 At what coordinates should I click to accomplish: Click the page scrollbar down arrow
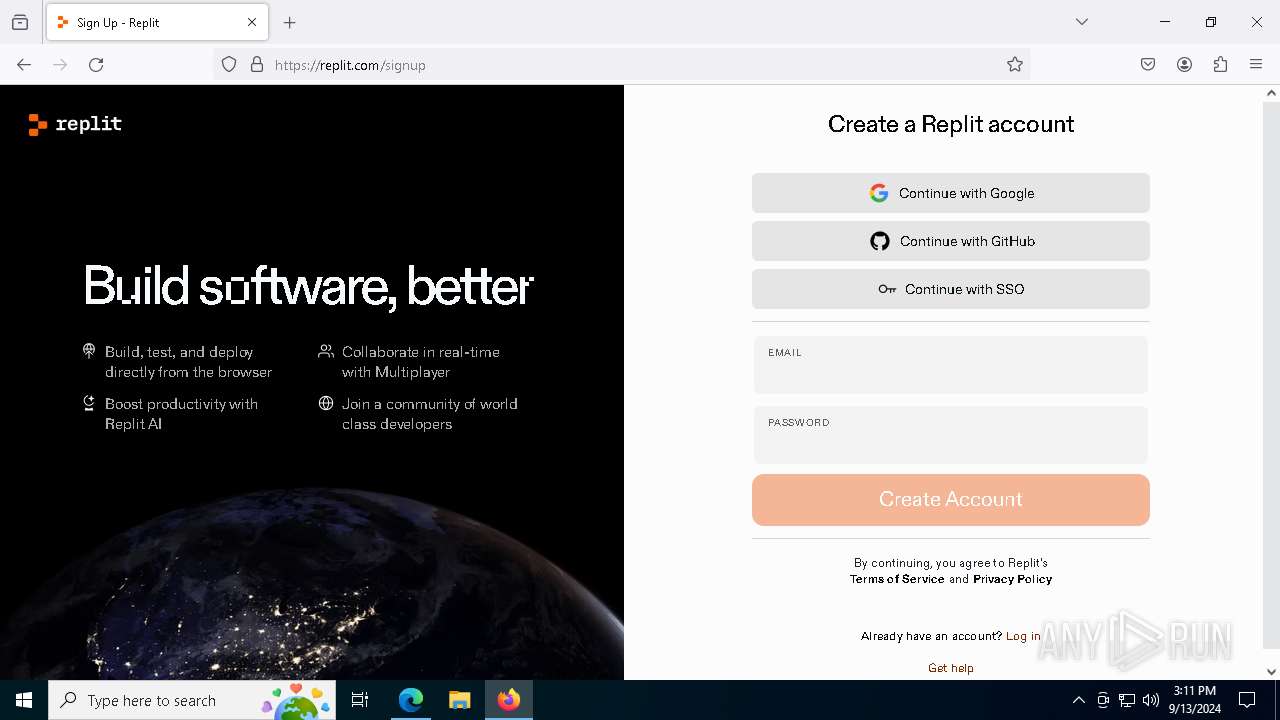click(x=1271, y=672)
